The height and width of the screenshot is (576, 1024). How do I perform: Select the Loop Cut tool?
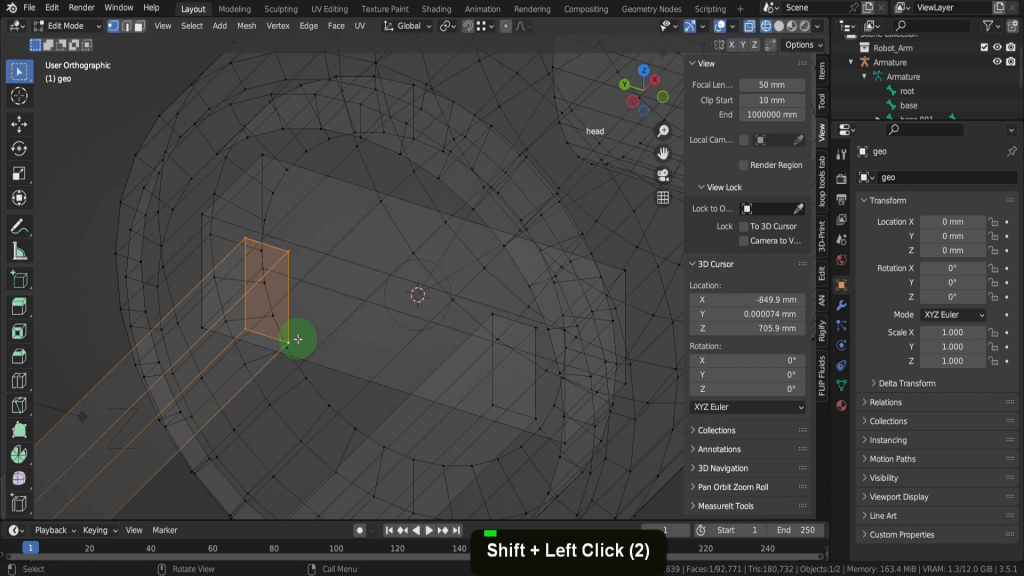(x=19, y=380)
